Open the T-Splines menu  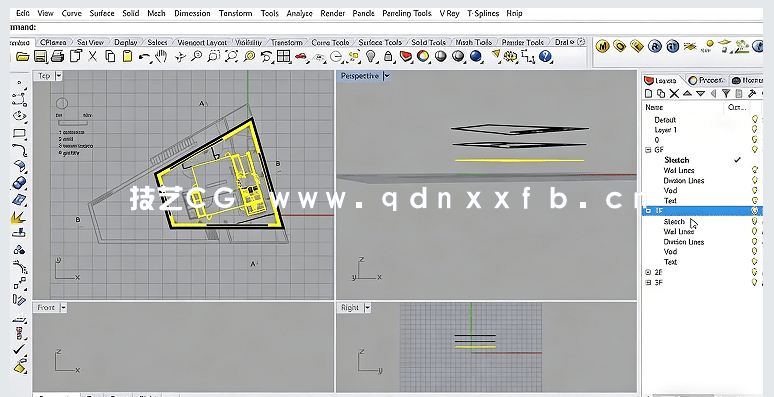(483, 13)
